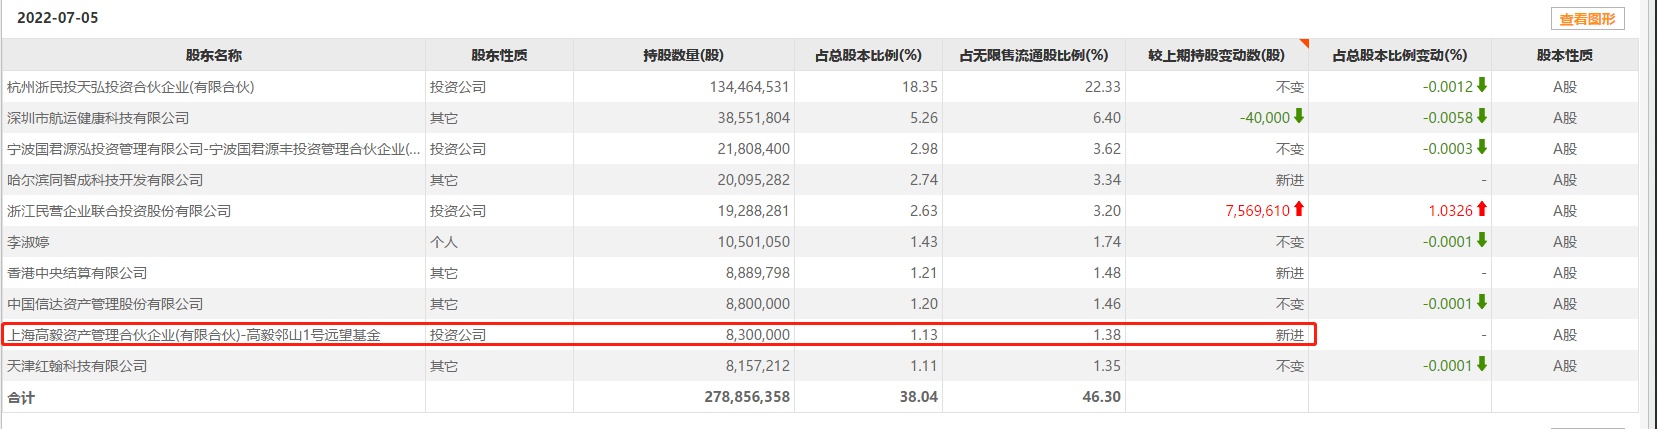The width and height of the screenshot is (1657, 429).
Task: Click the holding amount 21,808,400
Action: (x=754, y=149)
